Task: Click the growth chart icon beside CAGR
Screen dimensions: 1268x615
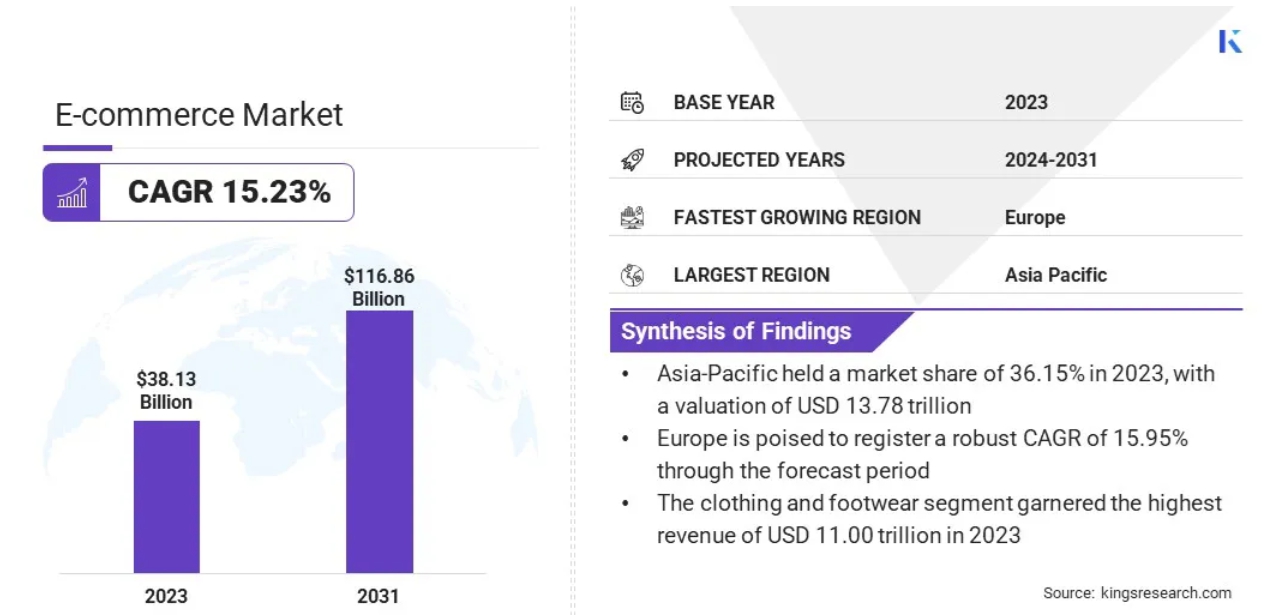Action: coord(72,192)
